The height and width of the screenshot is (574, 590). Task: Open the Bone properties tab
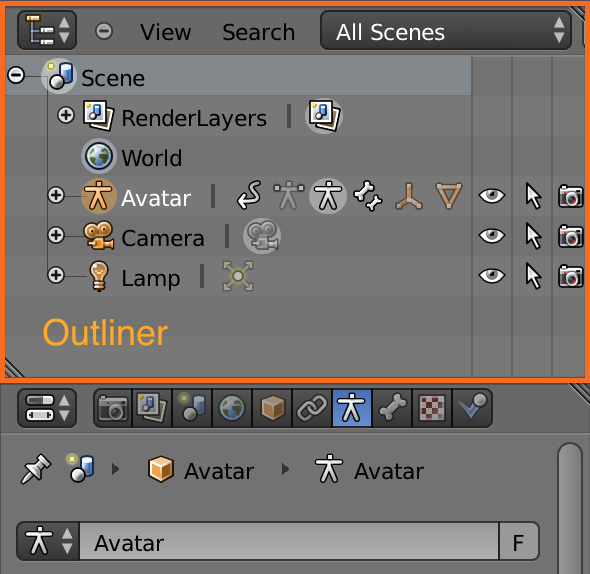coord(392,408)
